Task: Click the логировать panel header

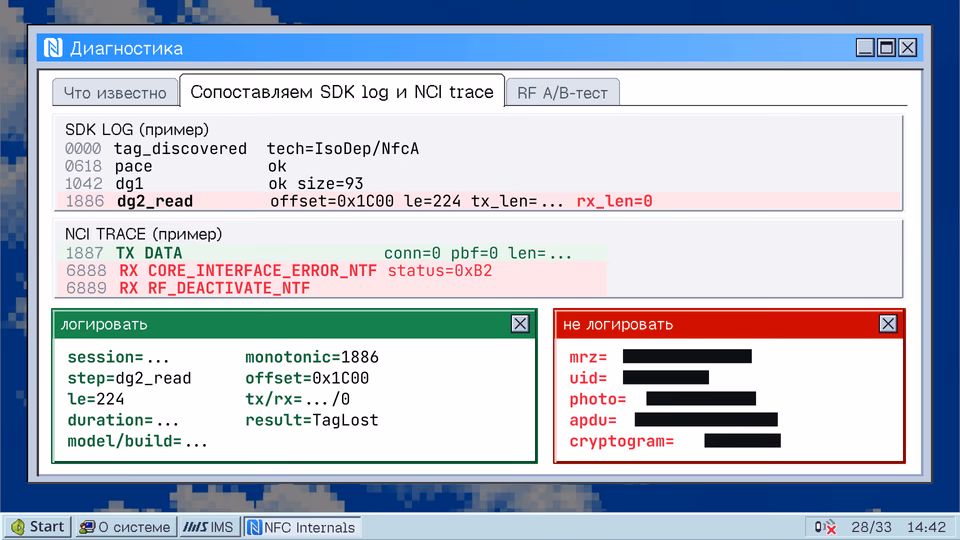Action: click(x=294, y=324)
